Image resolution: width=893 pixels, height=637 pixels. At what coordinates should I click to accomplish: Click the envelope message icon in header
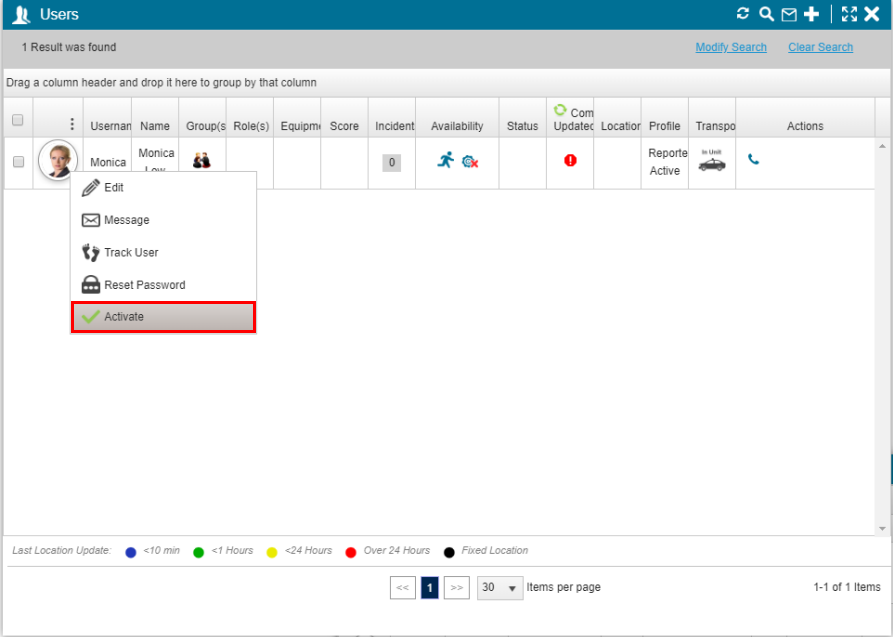pos(789,14)
